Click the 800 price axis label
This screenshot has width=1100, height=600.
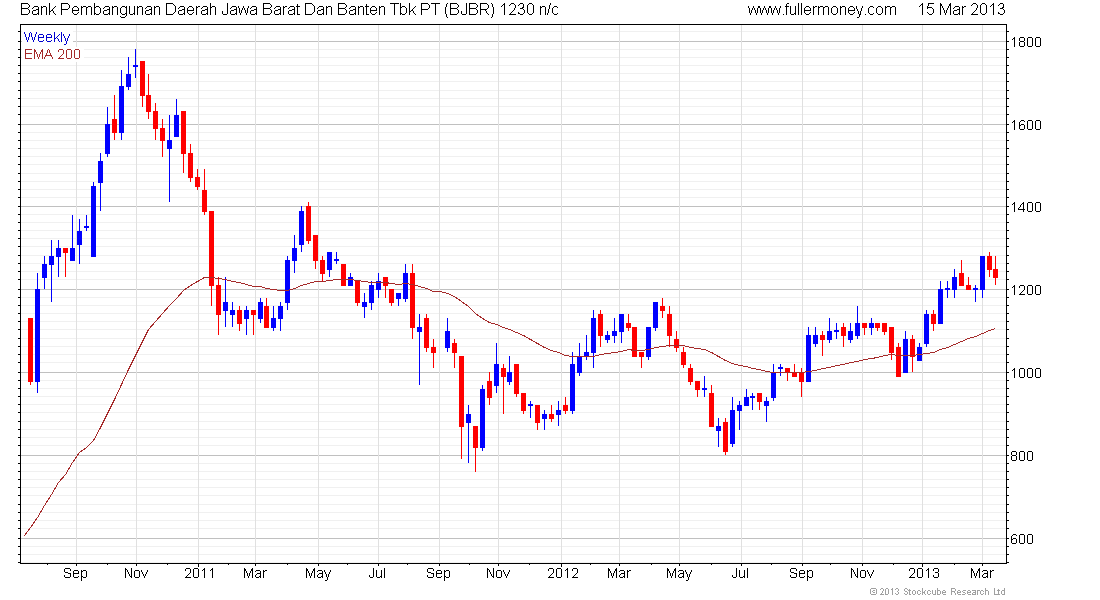(x=1021, y=456)
